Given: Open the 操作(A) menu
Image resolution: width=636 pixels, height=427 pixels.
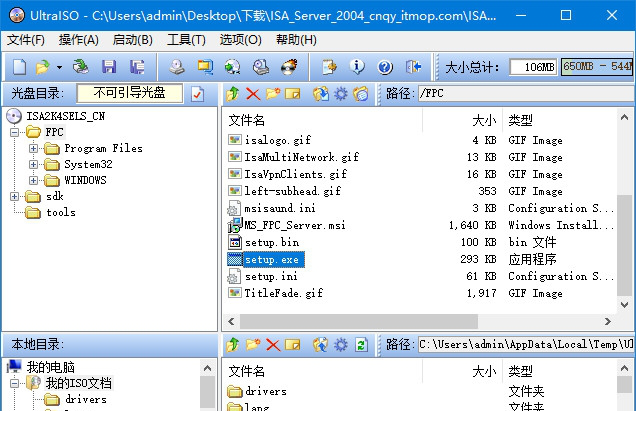Looking at the screenshot, I should (x=79, y=40).
